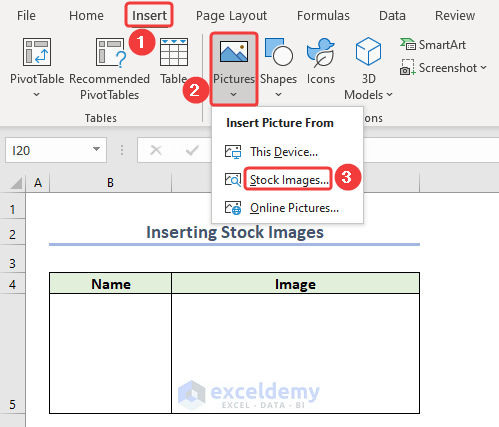This screenshot has width=499, height=427.
Task: Expand the Shapes dropdown chevron
Action: (279, 95)
